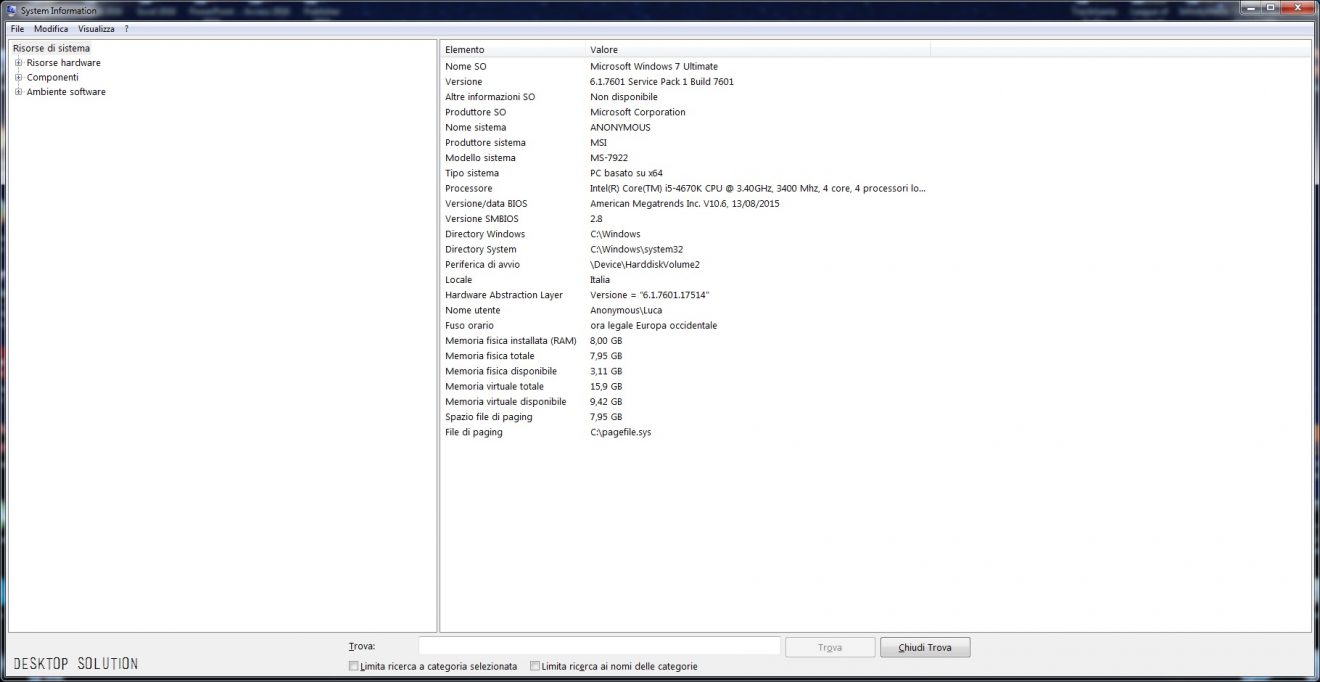Open the File menu
Screen dimensions: 1320x682
tap(17, 29)
